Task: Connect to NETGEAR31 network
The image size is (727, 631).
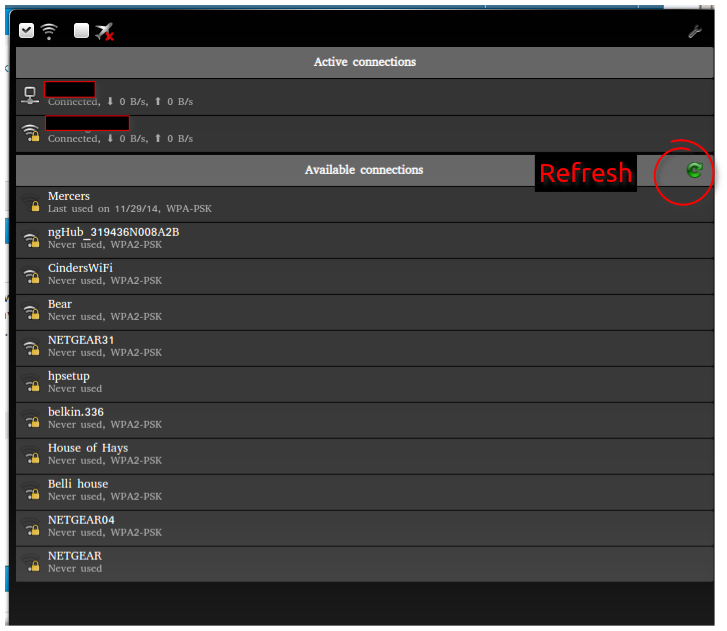Action: click(364, 349)
